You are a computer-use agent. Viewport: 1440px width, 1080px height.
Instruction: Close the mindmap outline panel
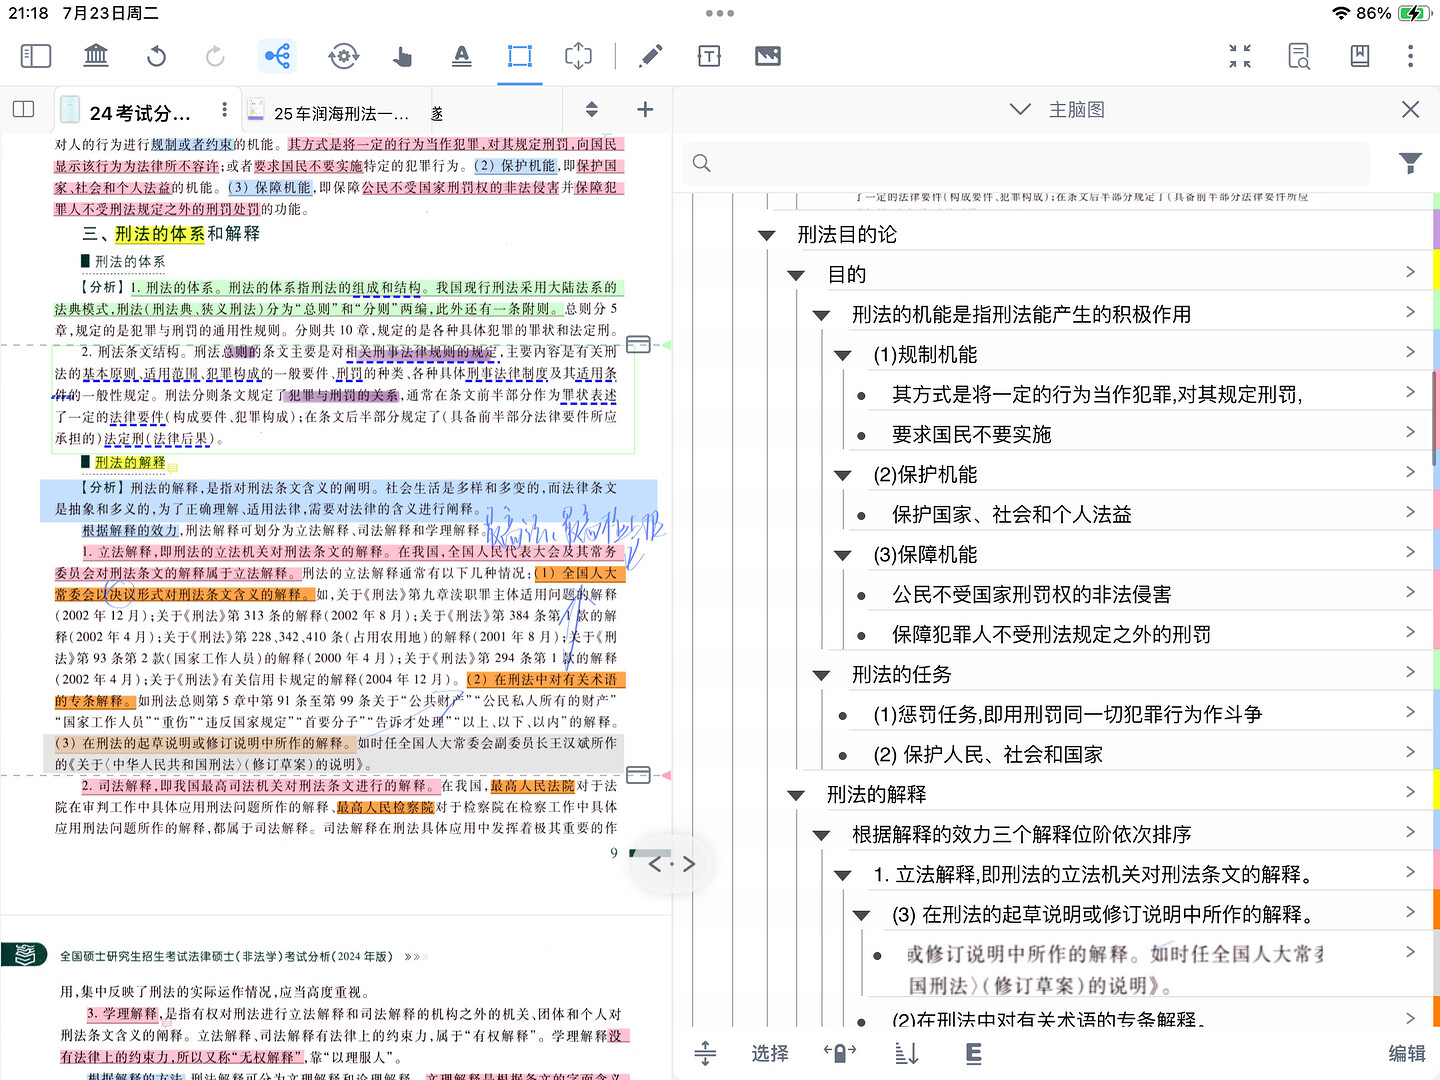point(1410,109)
